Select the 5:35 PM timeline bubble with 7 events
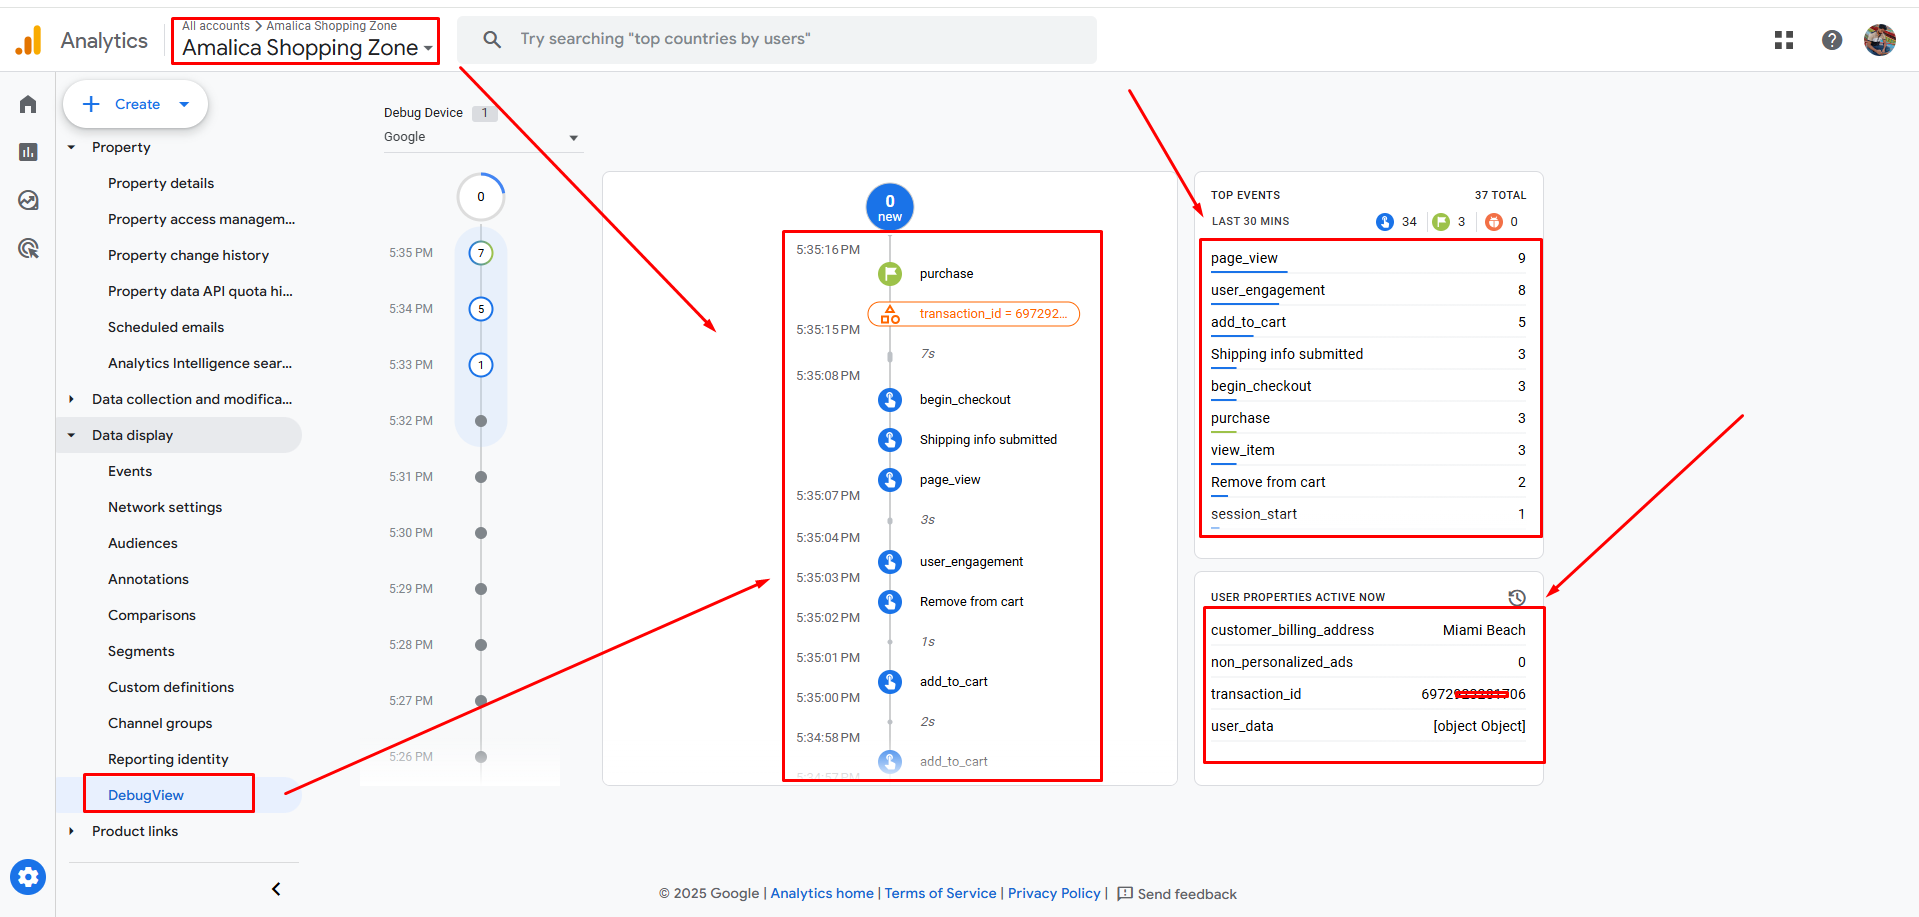 tap(481, 253)
